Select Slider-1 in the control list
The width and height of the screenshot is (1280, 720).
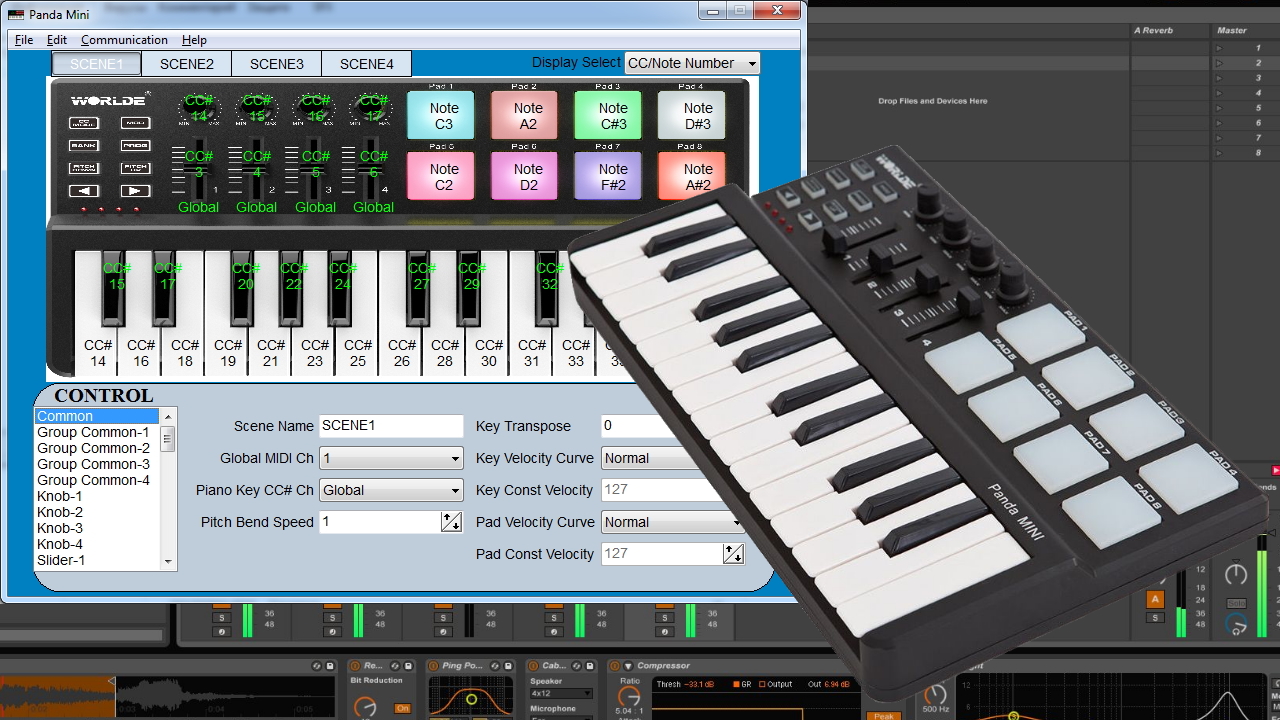[x=97, y=560]
